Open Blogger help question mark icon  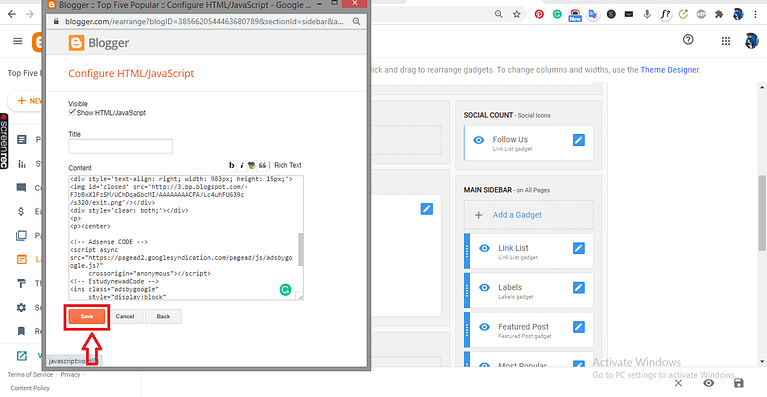tap(688, 40)
